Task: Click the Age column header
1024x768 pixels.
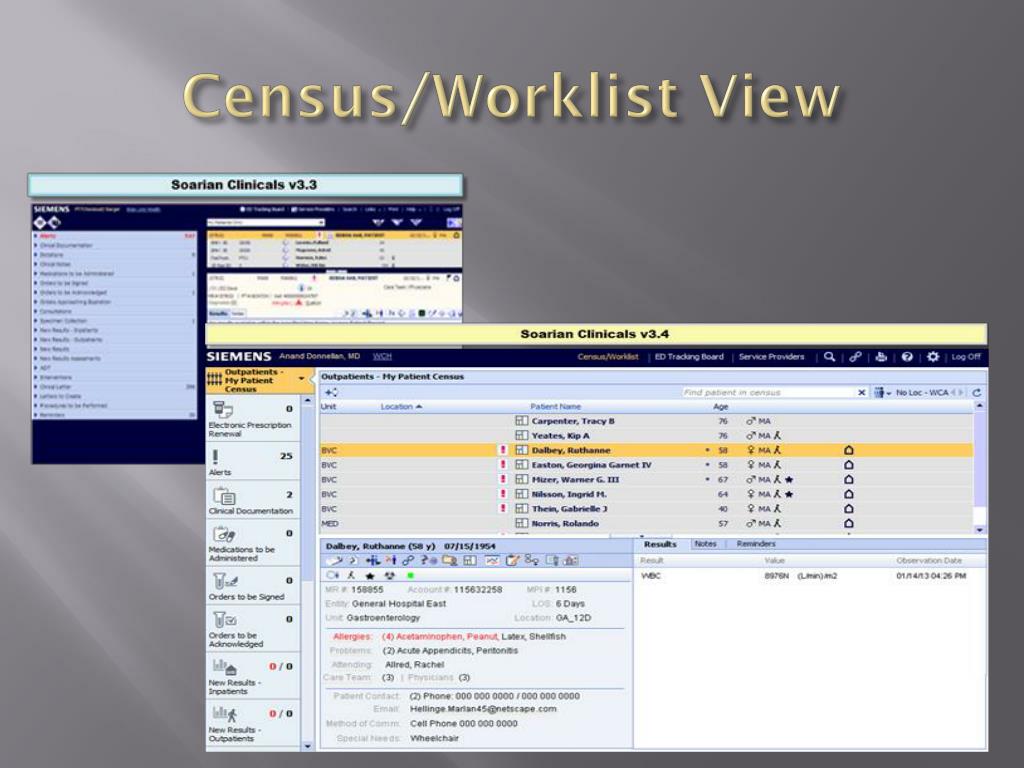Action: pos(720,407)
